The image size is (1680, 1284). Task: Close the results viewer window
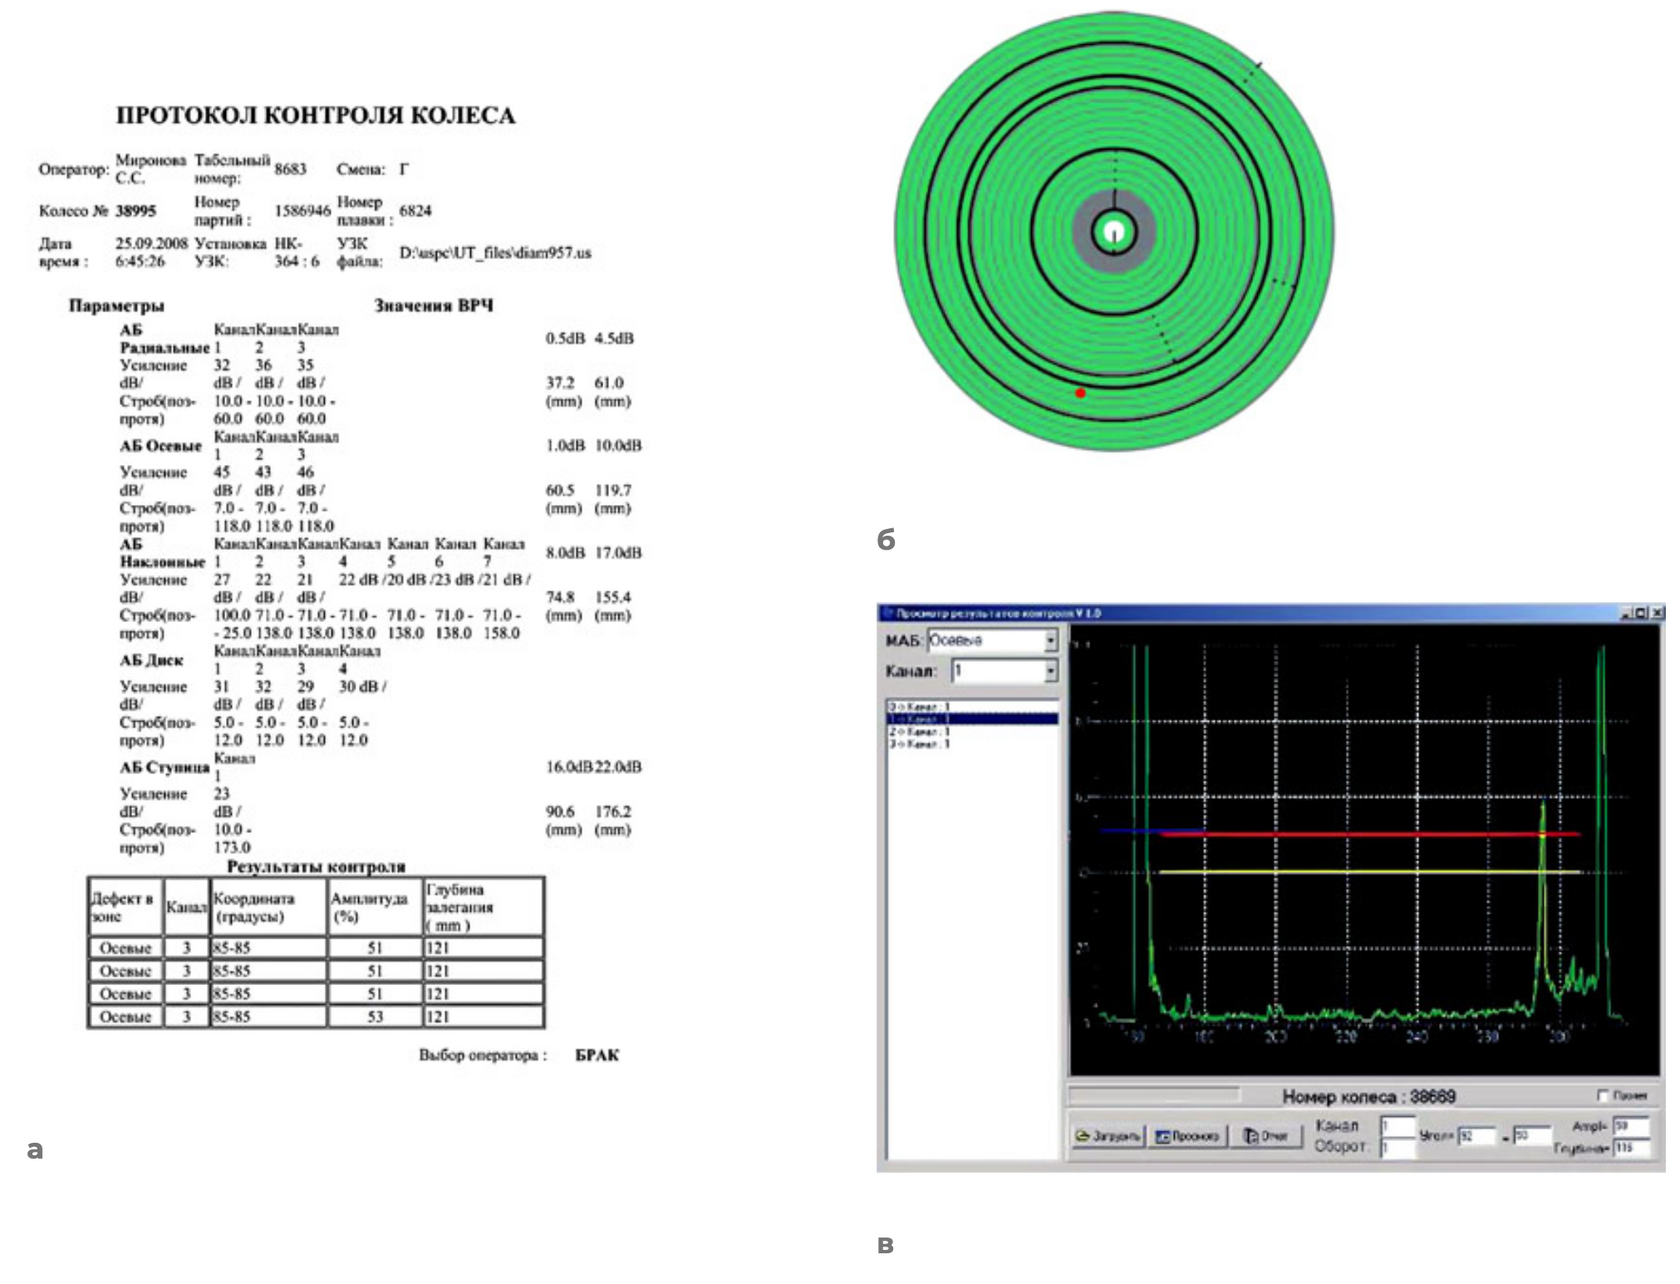1657,612
